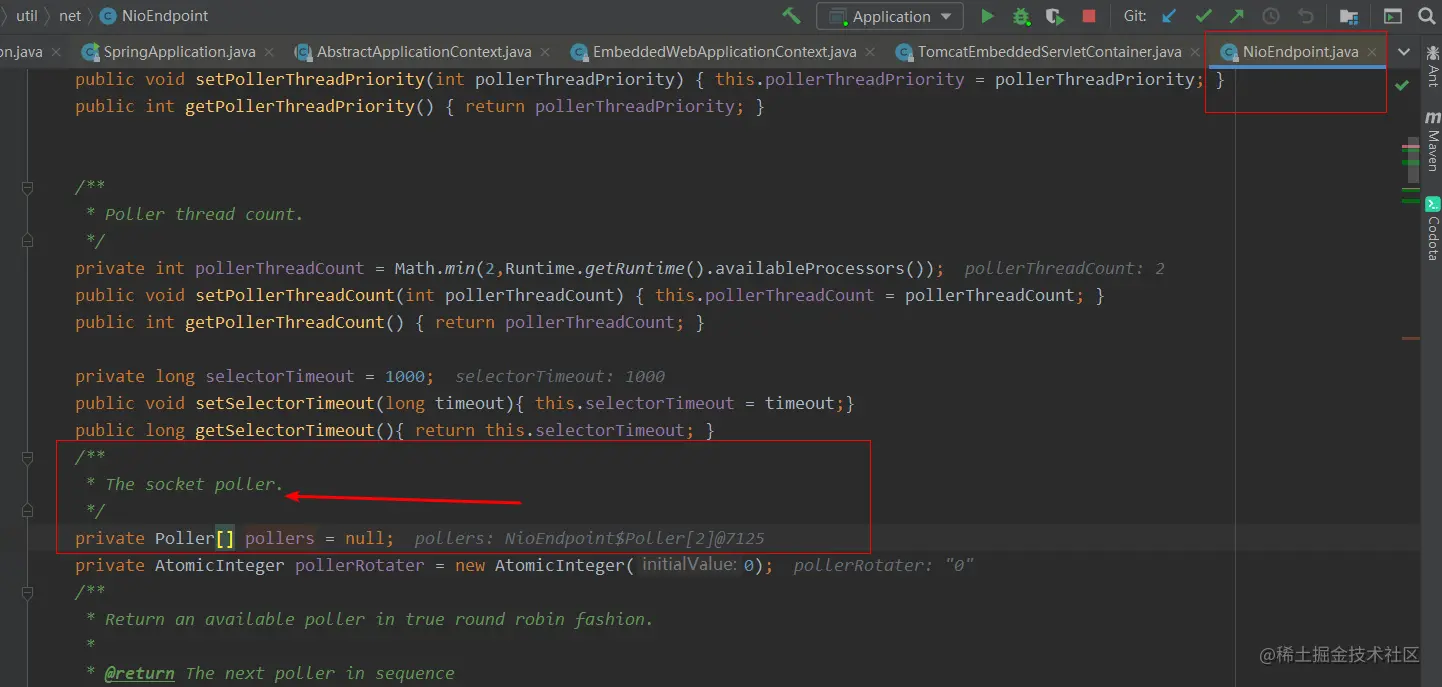1442x687 pixels.
Task: Click the 'selectorTimeout: 1000' inline debug value
Action: click(560, 376)
